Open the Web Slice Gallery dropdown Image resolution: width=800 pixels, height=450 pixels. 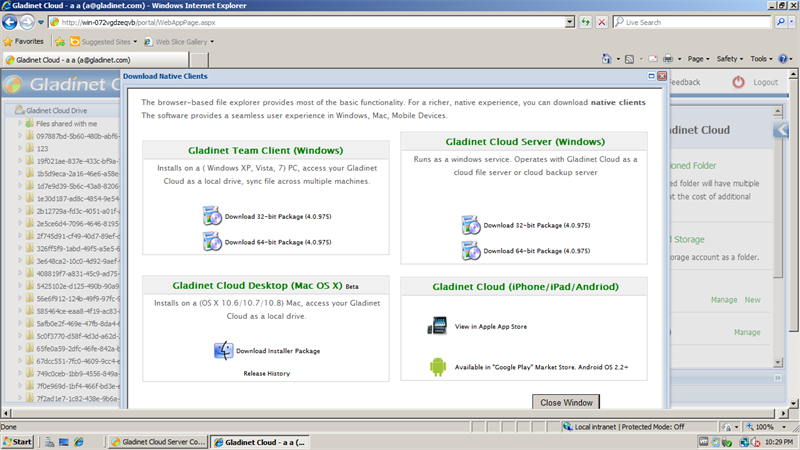[x=212, y=42]
